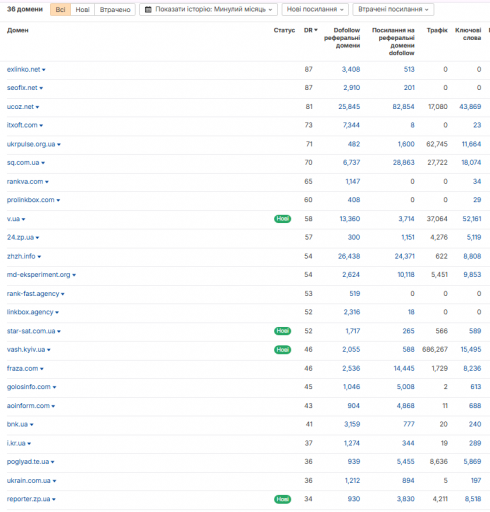
Task: Open the md-eksperiment.org domain link
Action: (x=39, y=275)
